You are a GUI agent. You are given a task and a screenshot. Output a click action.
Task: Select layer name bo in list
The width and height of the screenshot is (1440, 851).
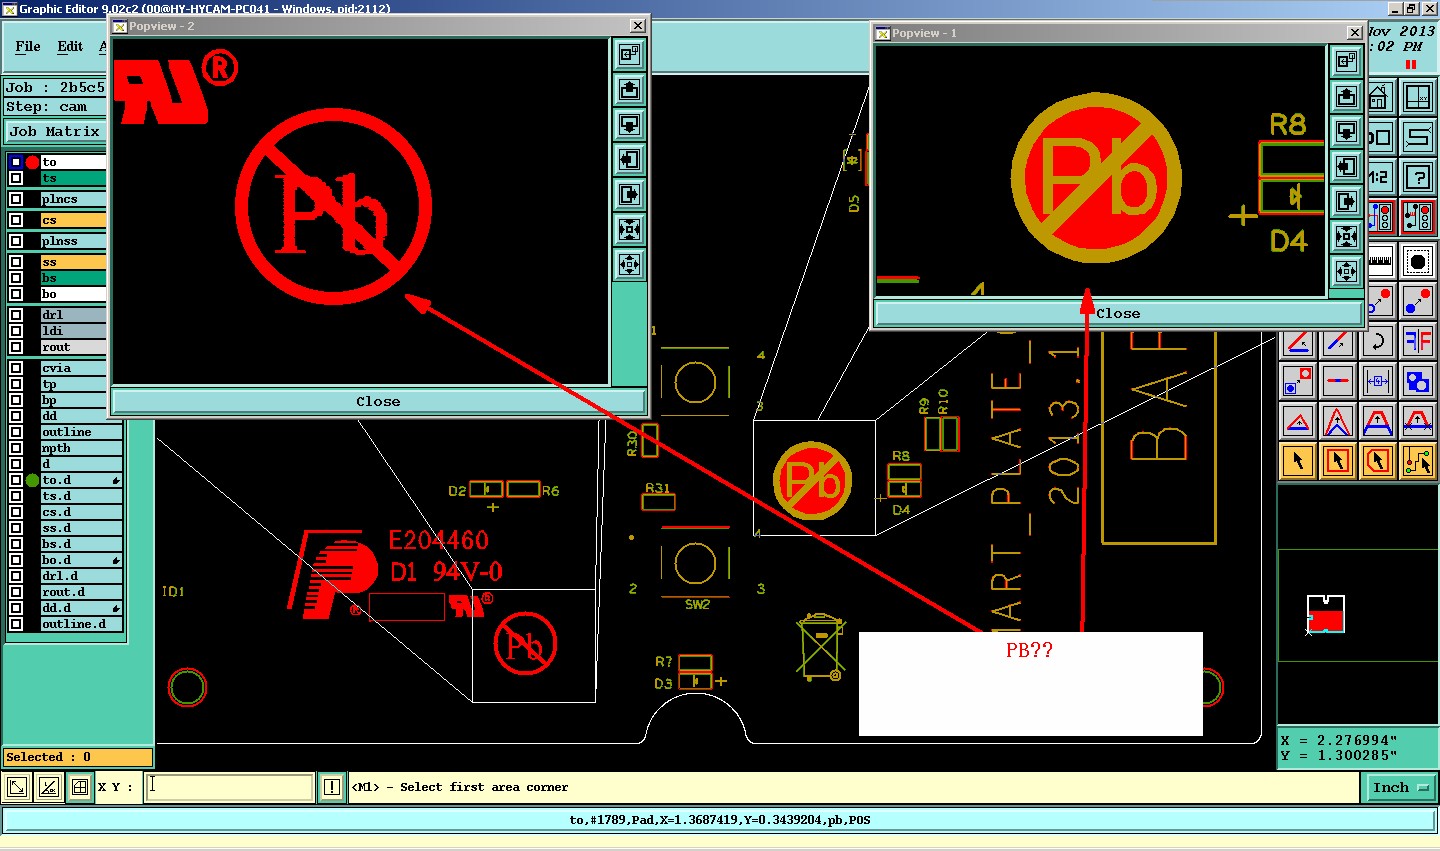(73, 294)
